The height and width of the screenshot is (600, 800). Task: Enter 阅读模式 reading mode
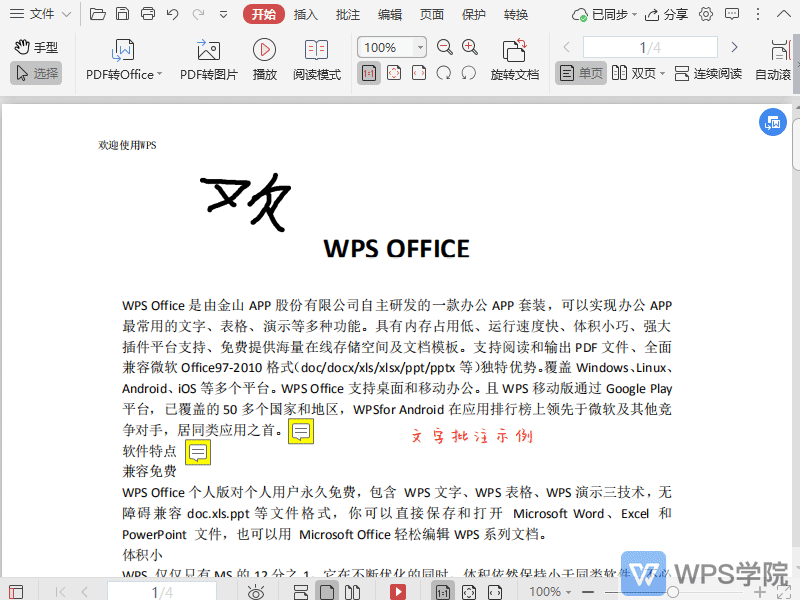pos(316,60)
